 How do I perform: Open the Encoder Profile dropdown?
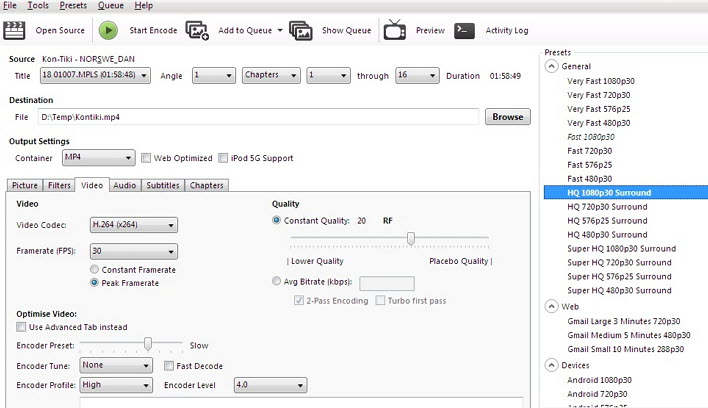pyautogui.click(x=116, y=385)
